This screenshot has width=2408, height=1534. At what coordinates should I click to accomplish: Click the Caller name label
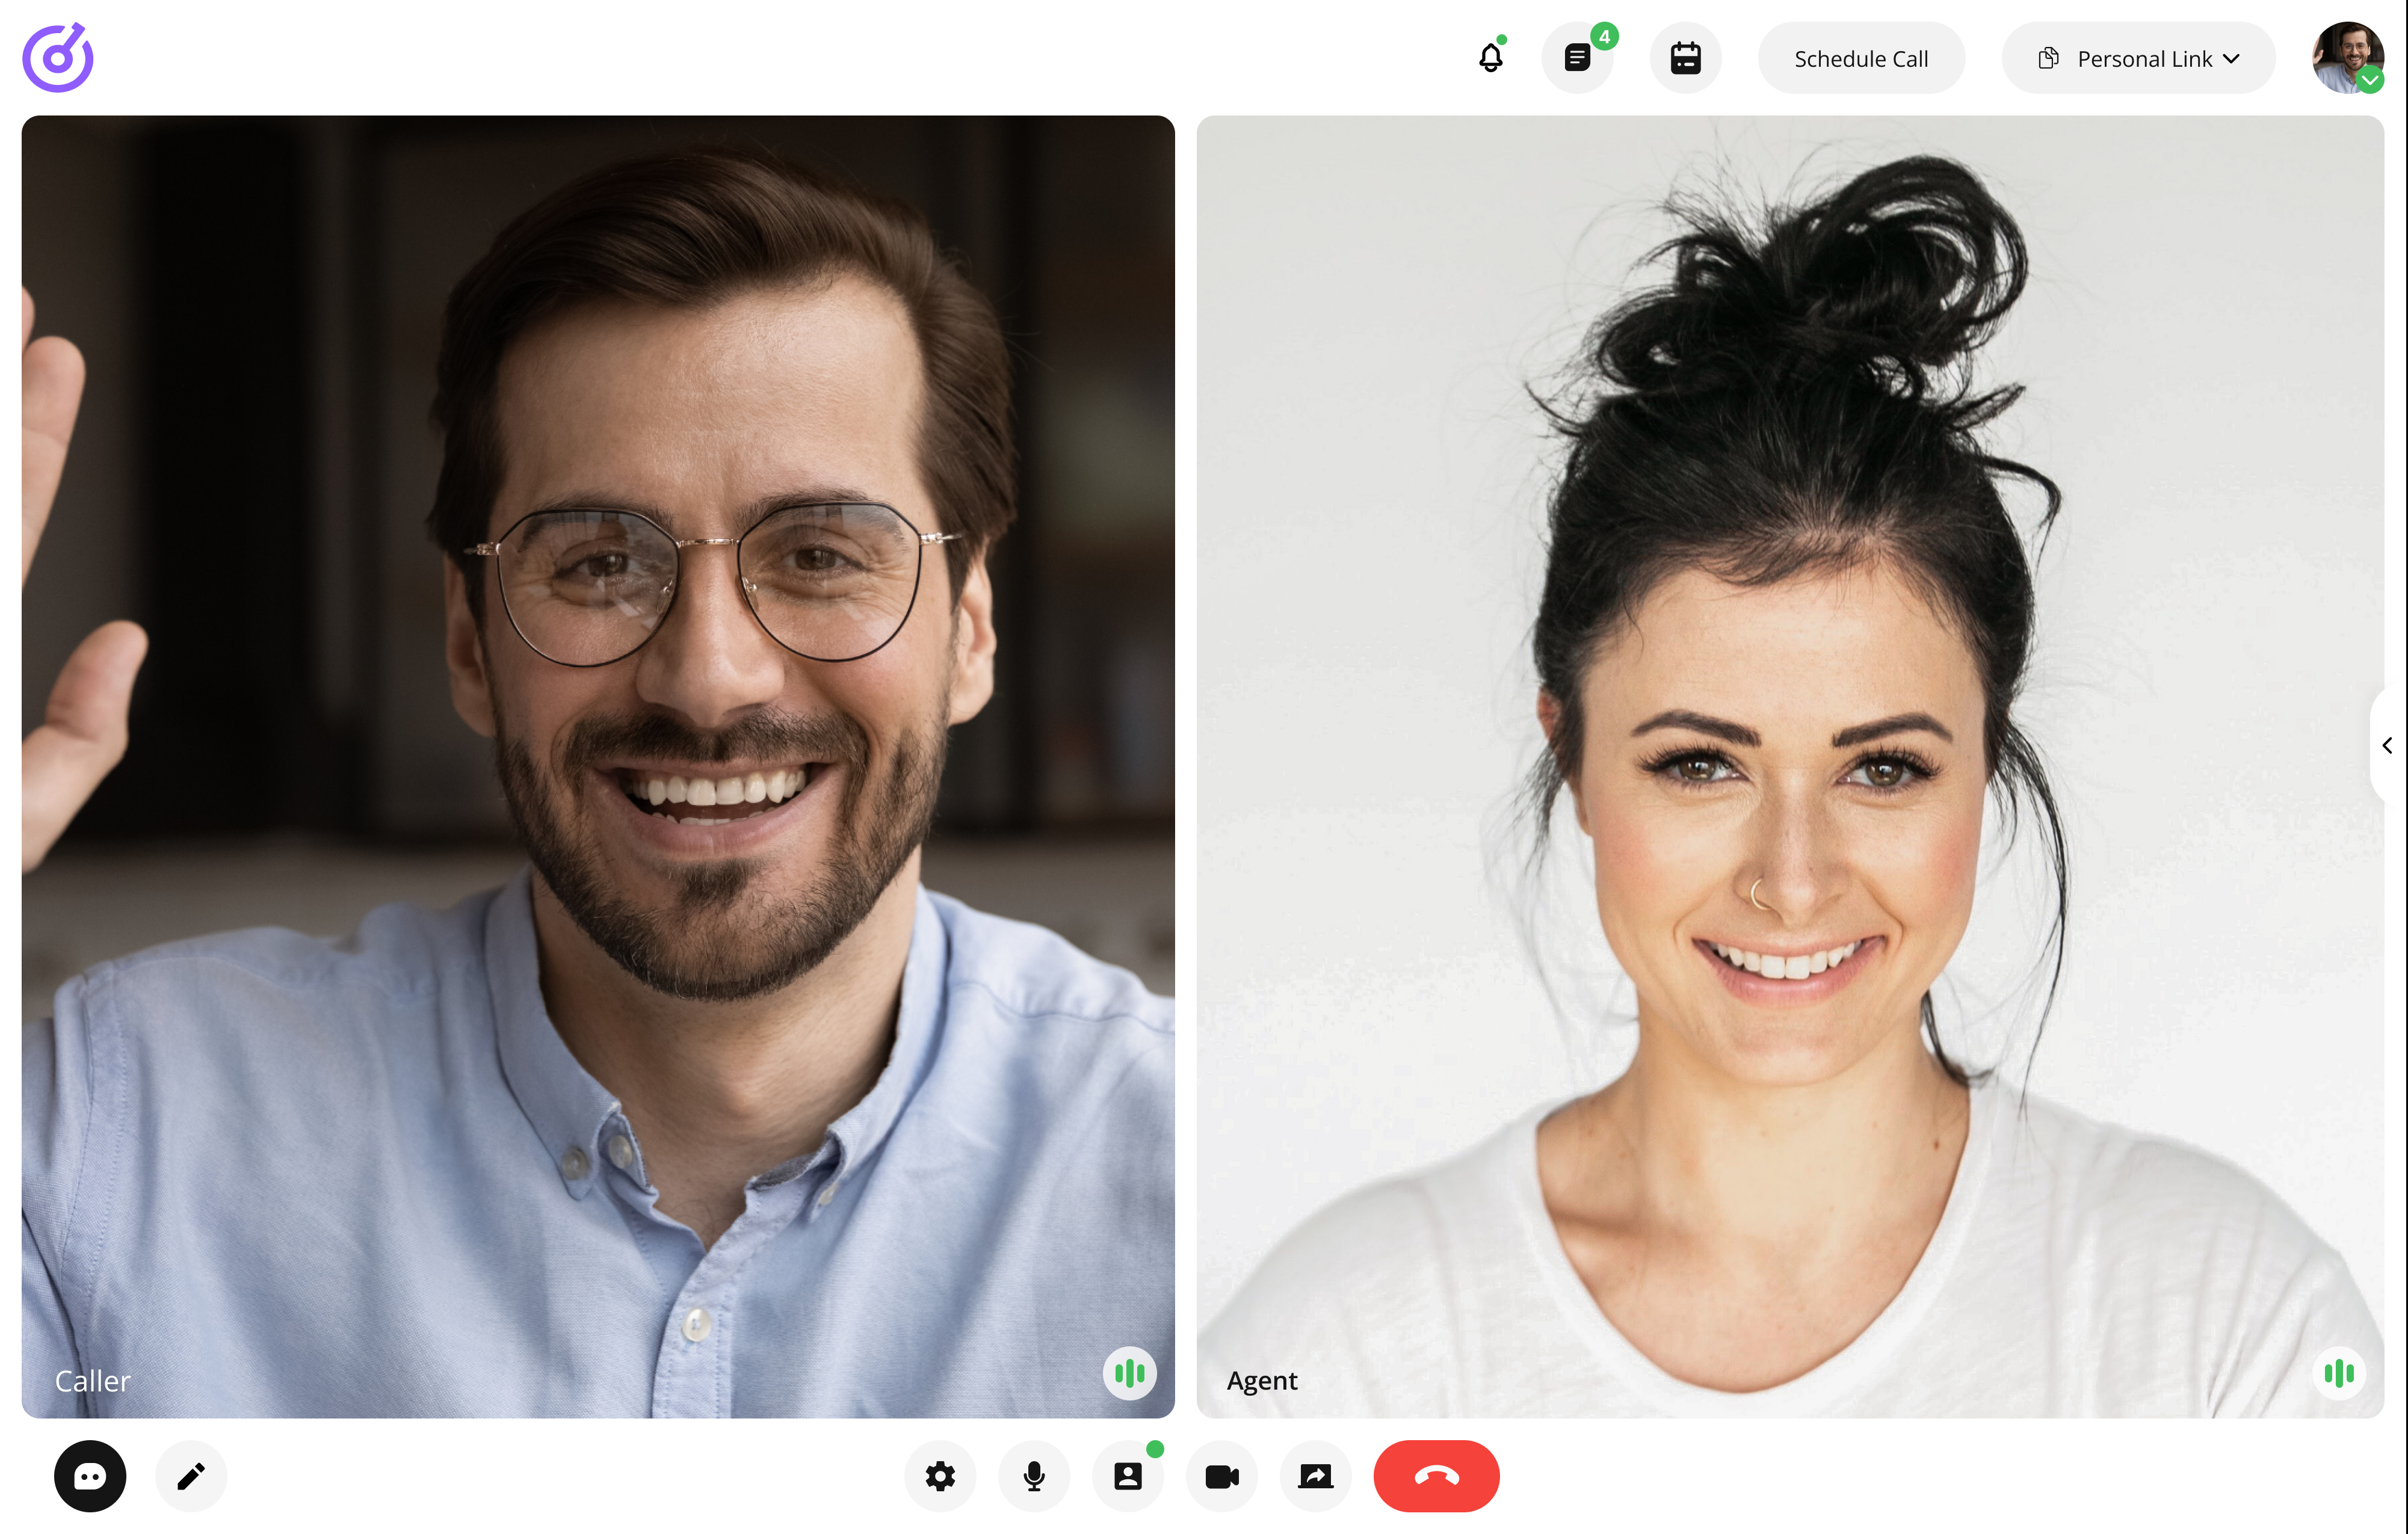92,1381
